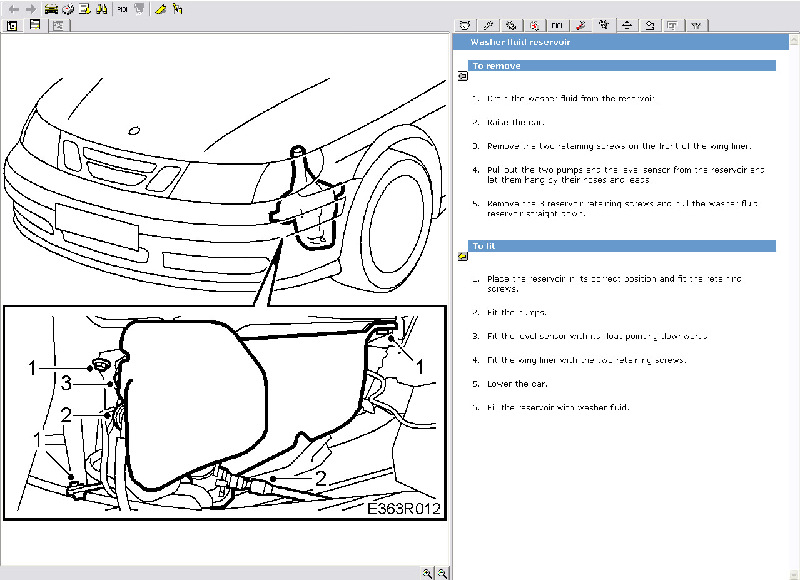The width and height of the screenshot is (800, 580).
Task: Switch to the red screwdriver tab
Action: coord(580,26)
